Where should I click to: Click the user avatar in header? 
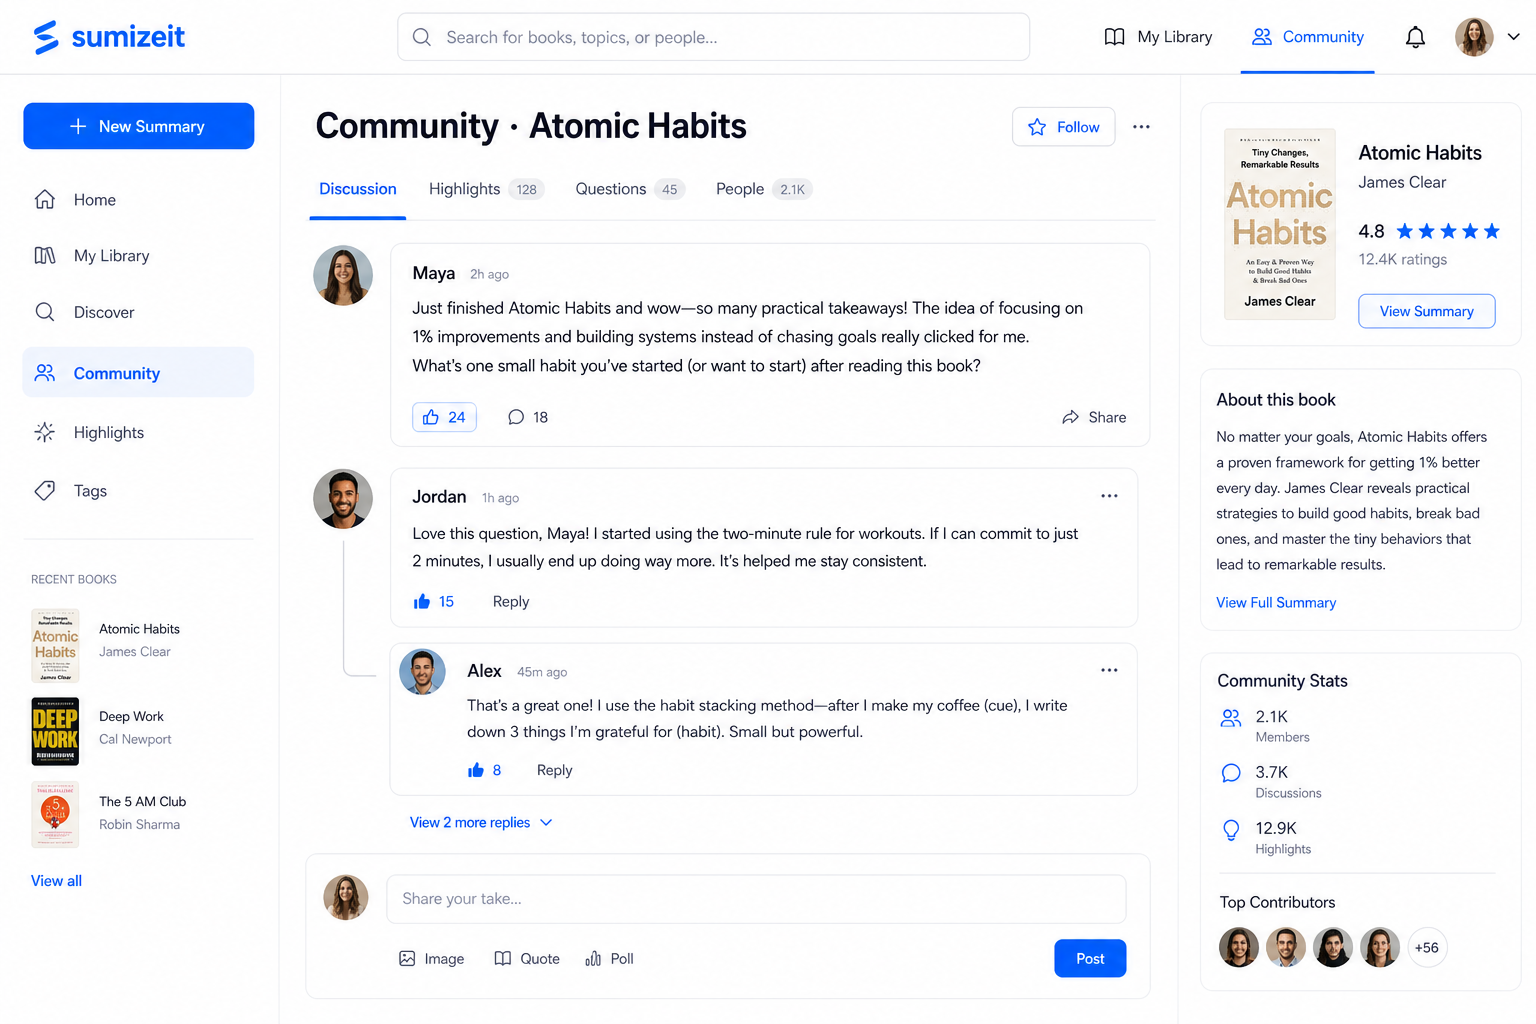(1474, 37)
